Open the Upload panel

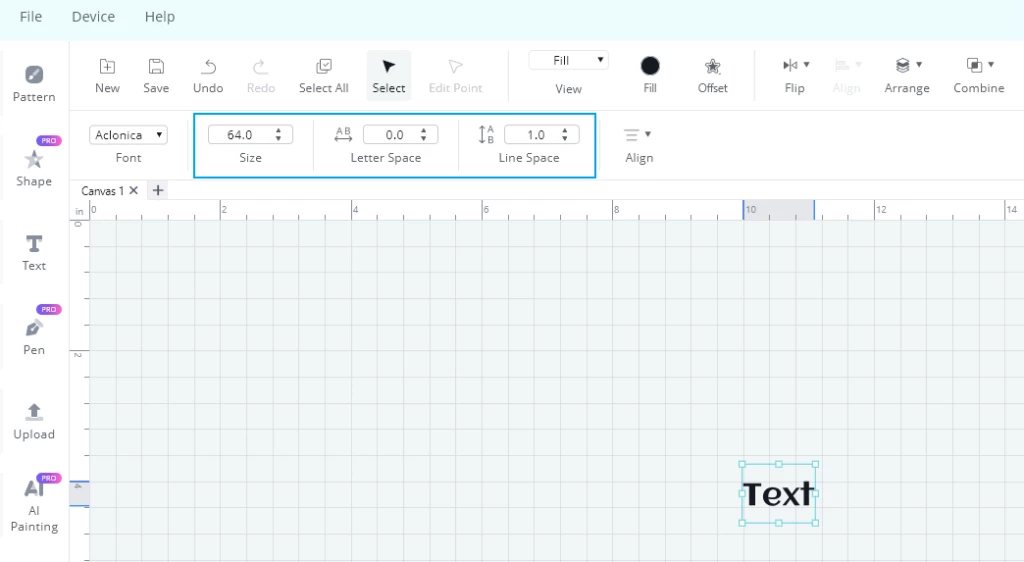34,422
